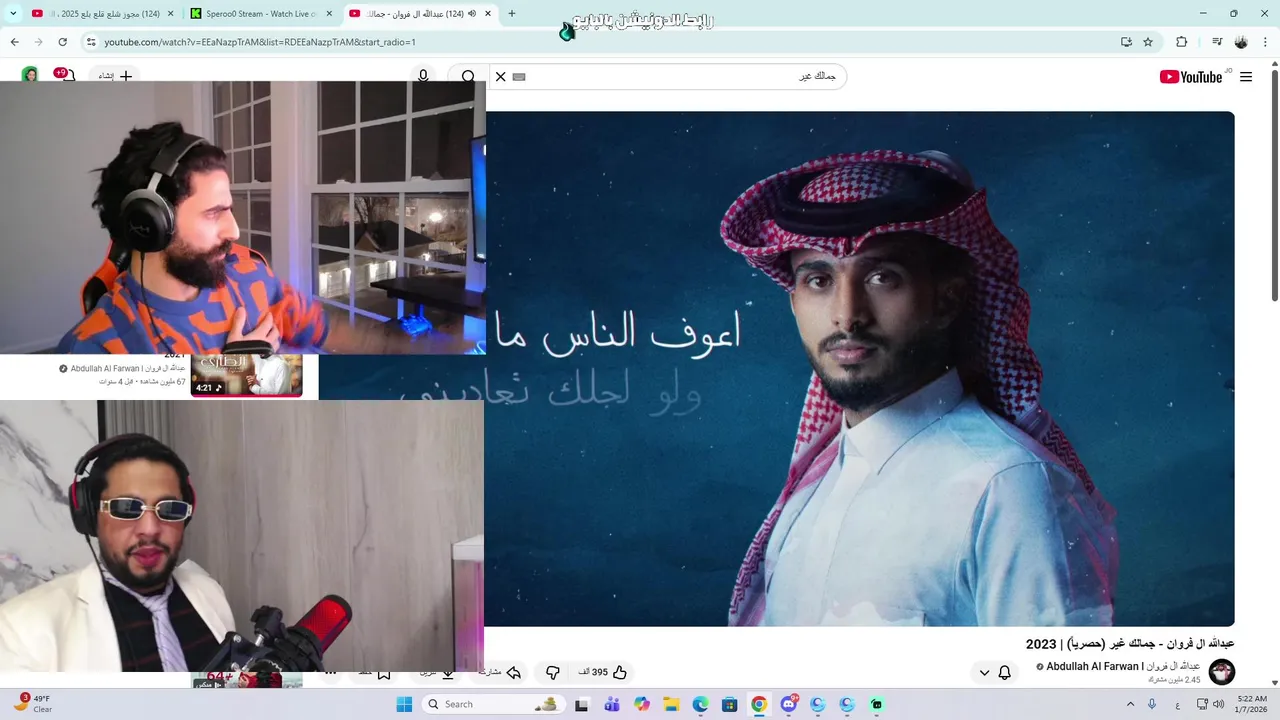Open Task View from the taskbar
This screenshot has height=720, width=1280.
(x=582, y=704)
